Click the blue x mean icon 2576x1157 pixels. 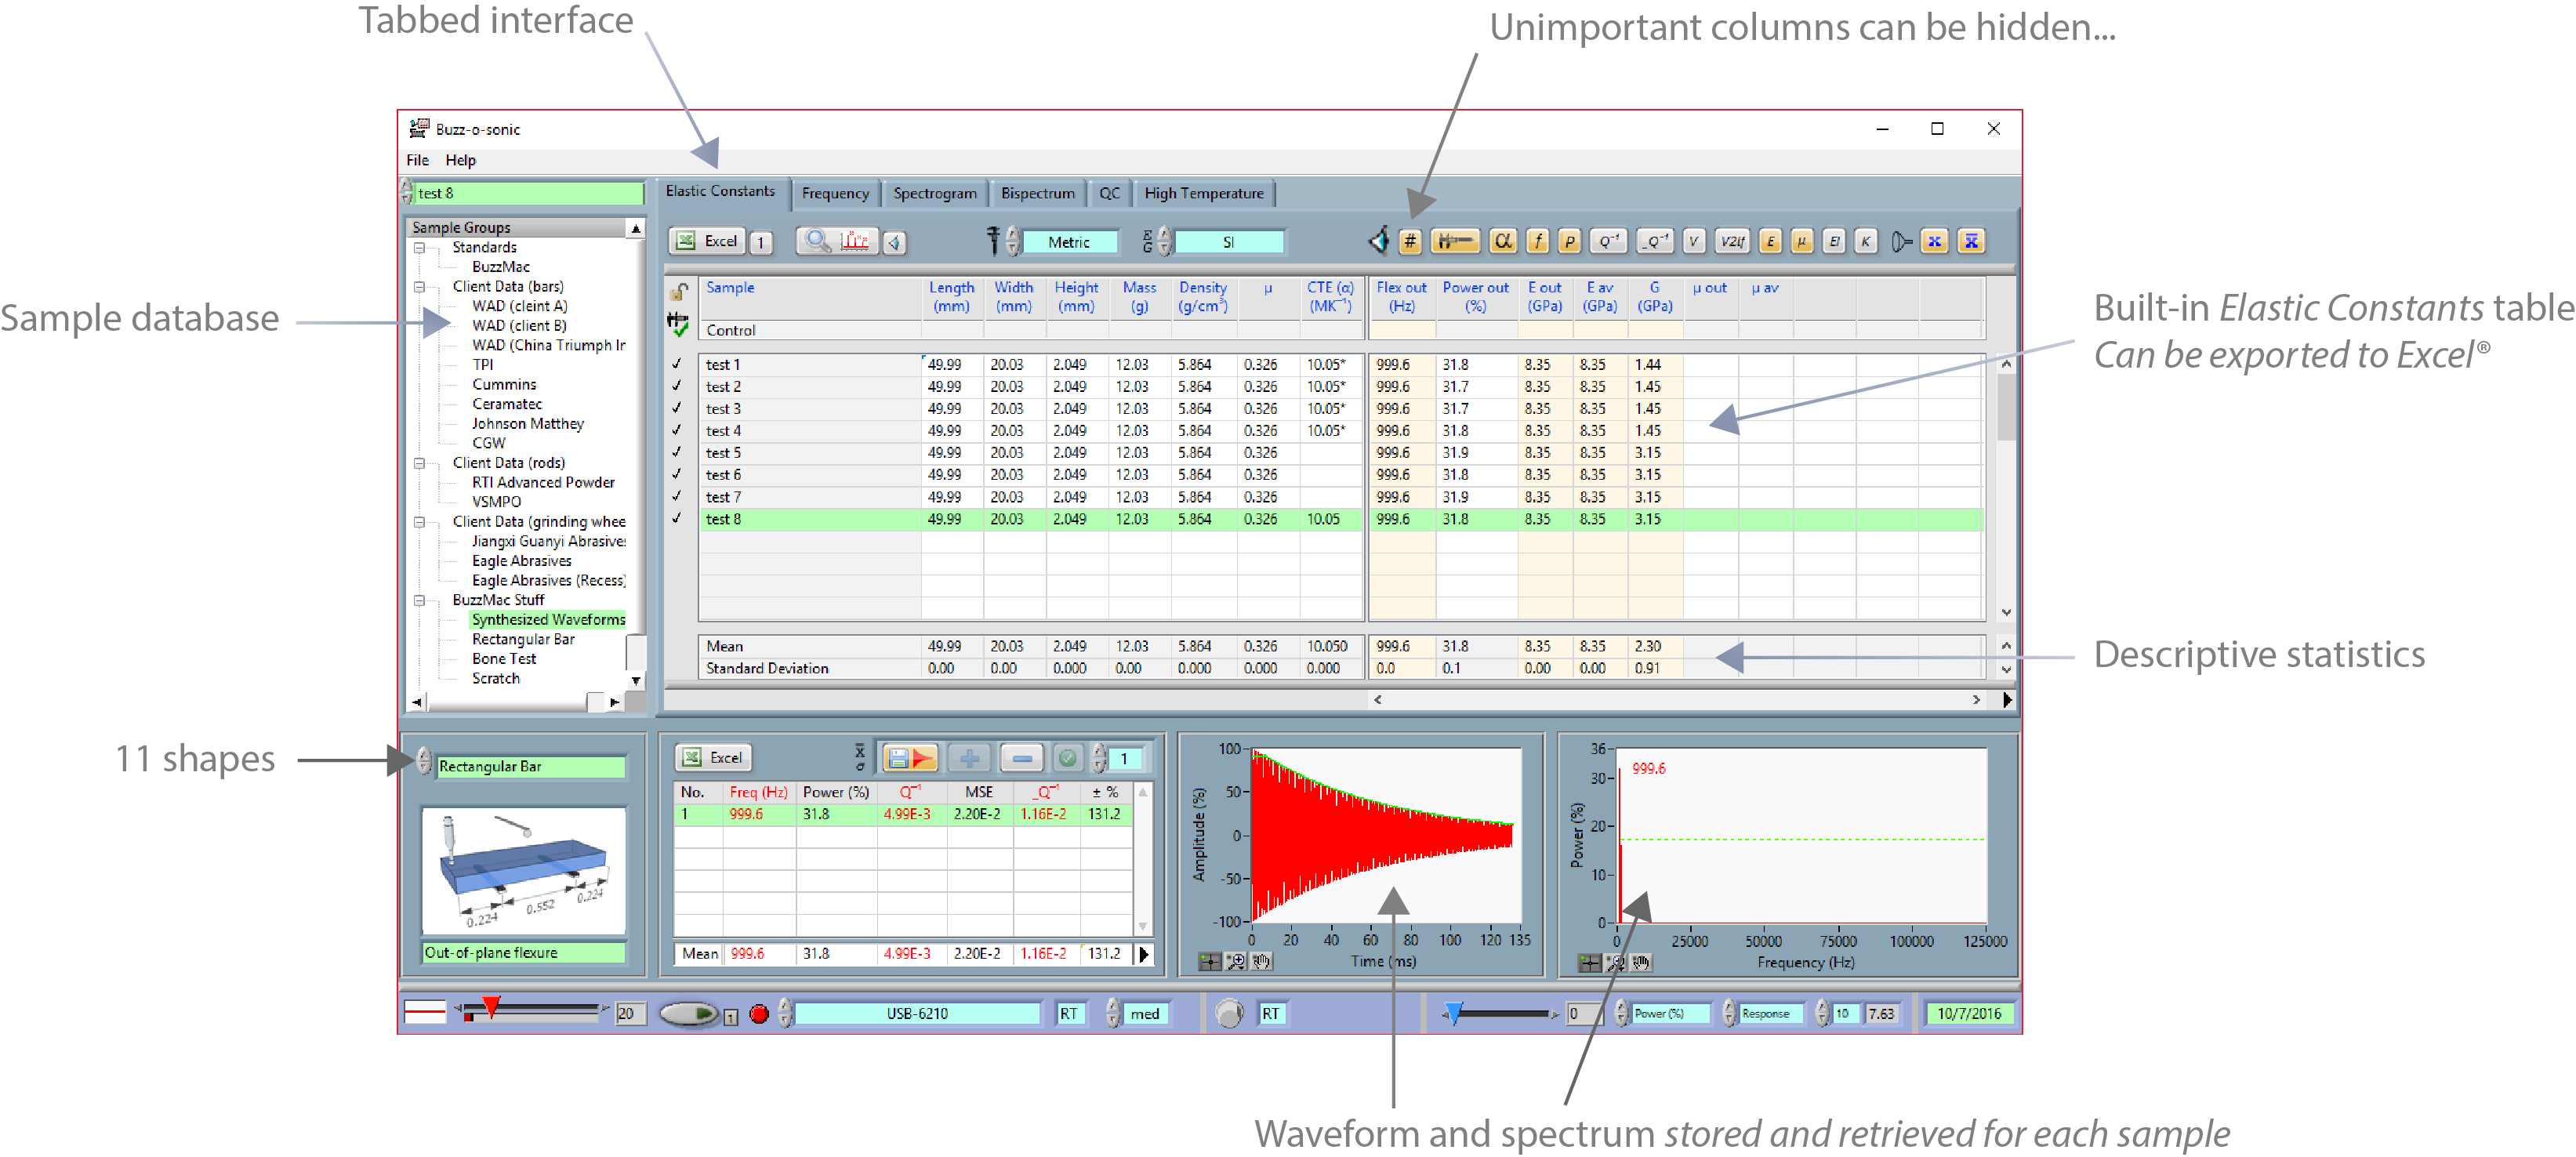point(1935,241)
